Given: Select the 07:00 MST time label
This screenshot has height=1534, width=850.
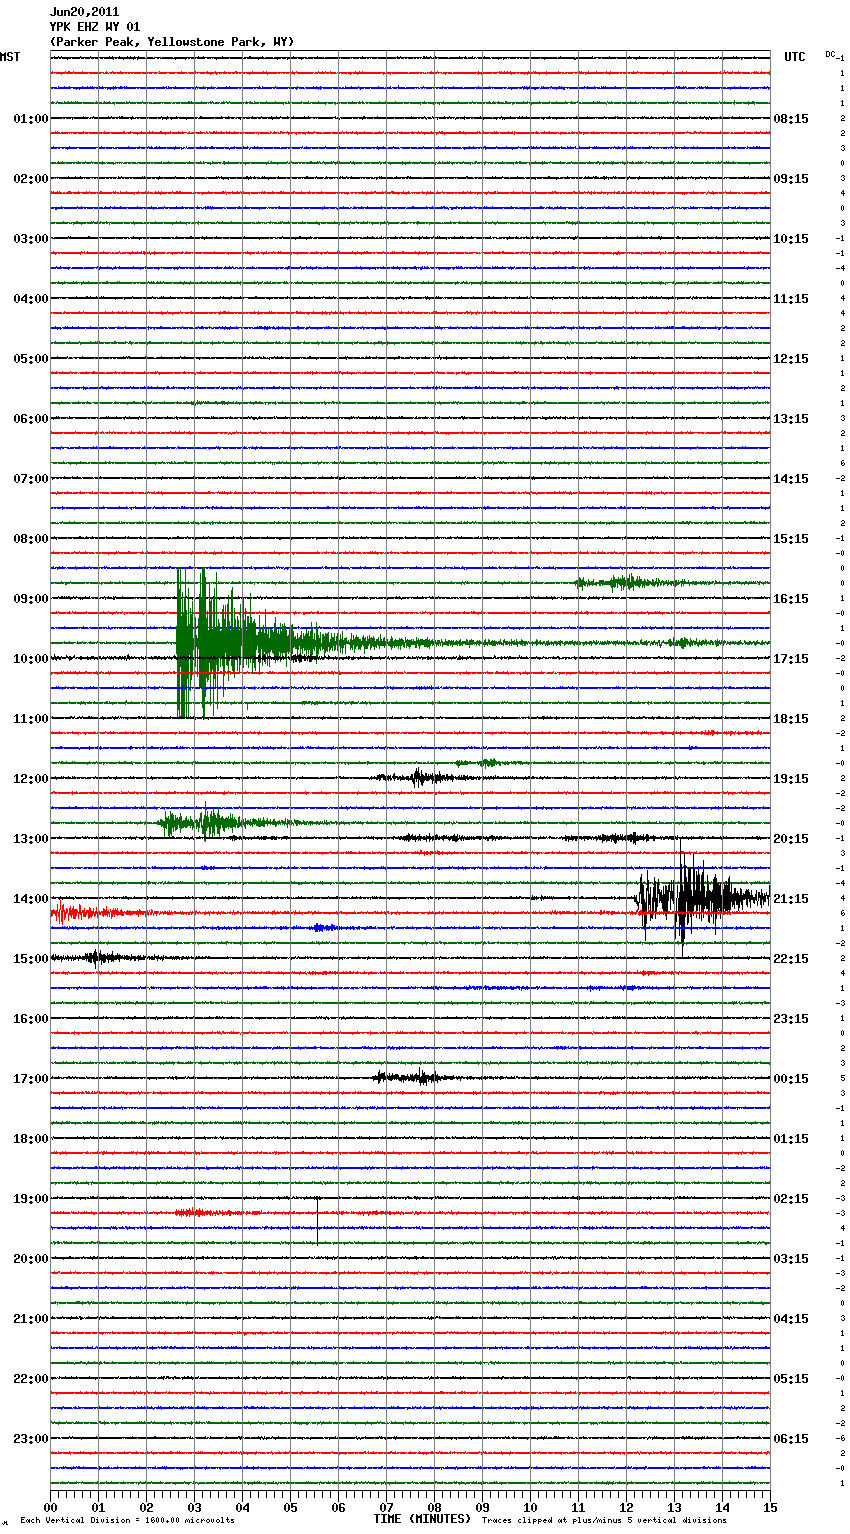Looking at the screenshot, I should [30, 479].
